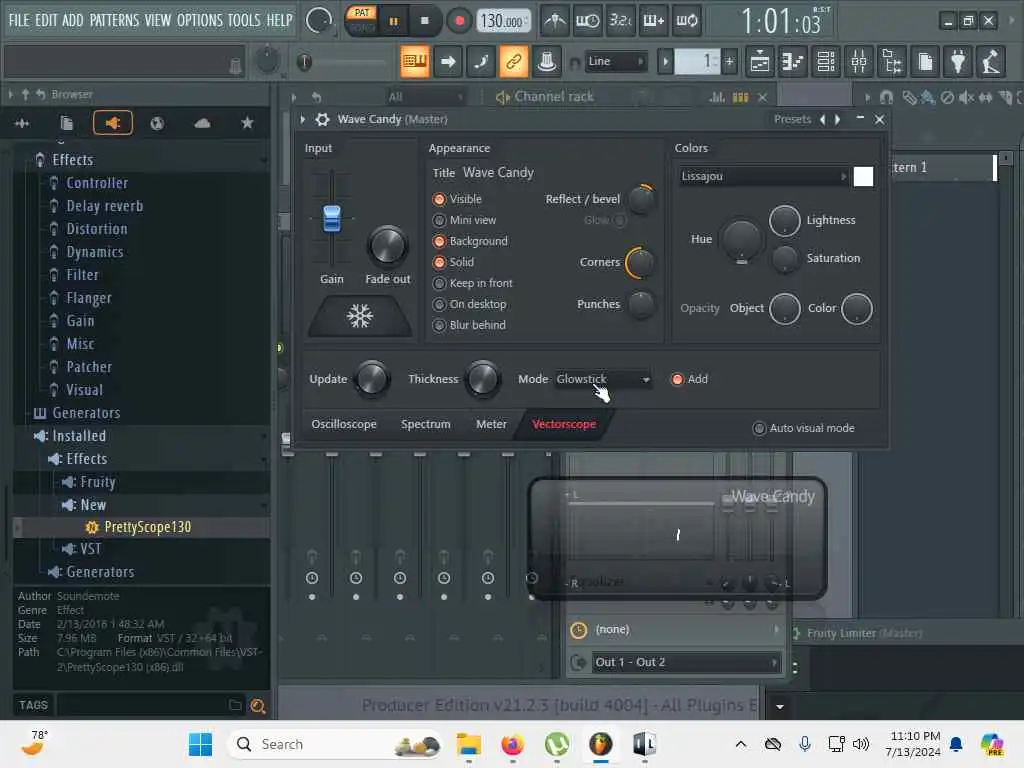The height and width of the screenshot is (768, 1024).
Task: Enable Mini view option
Action: click(464, 220)
